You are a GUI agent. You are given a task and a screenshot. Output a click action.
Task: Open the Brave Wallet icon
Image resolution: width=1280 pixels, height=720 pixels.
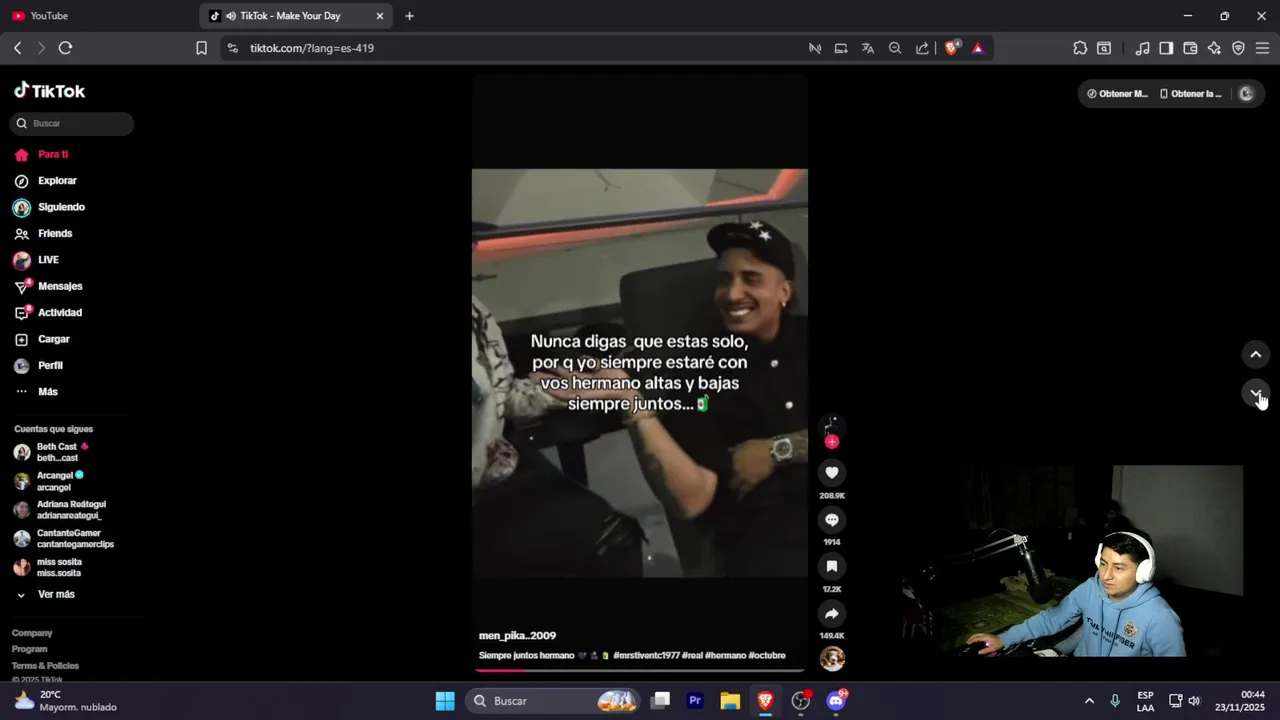1190,48
